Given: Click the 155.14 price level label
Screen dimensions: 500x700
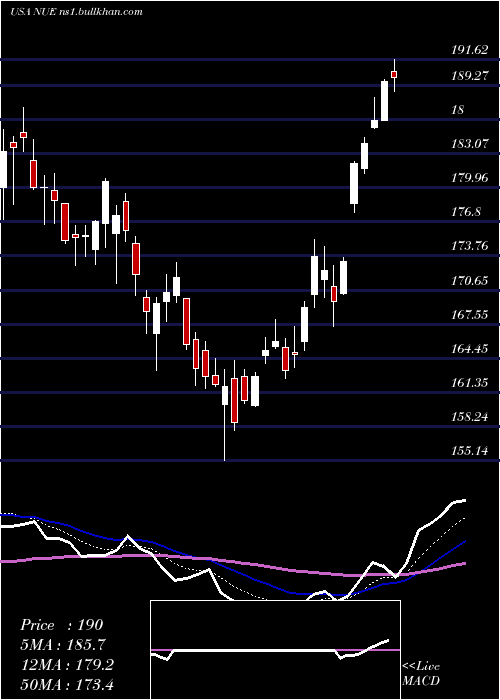Looking at the screenshot, I should pyautogui.click(x=469, y=450).
